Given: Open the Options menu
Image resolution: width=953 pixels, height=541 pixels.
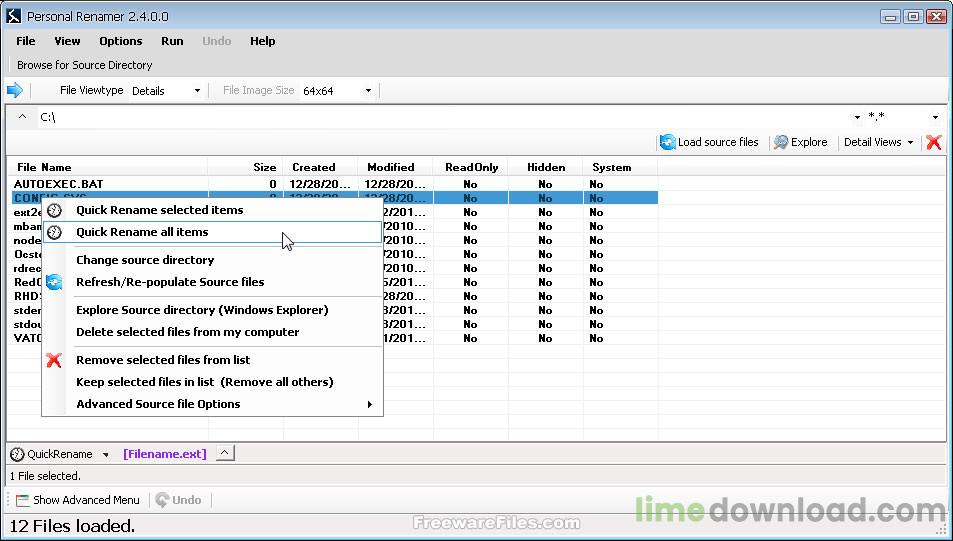Looking at the screenshot, I should 120,41.
